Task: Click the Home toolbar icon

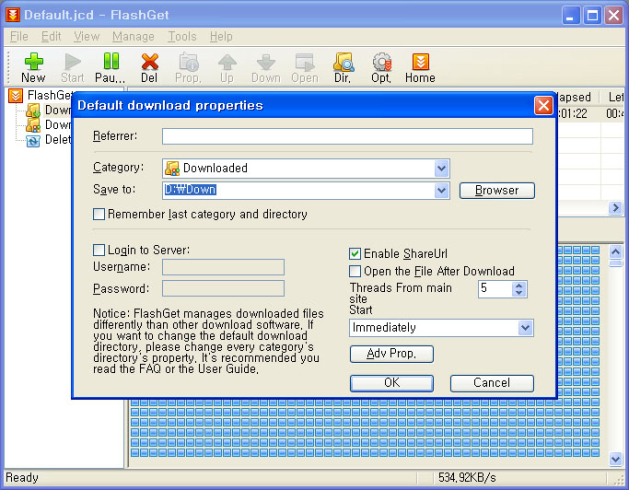Action: tap(420, 67)
